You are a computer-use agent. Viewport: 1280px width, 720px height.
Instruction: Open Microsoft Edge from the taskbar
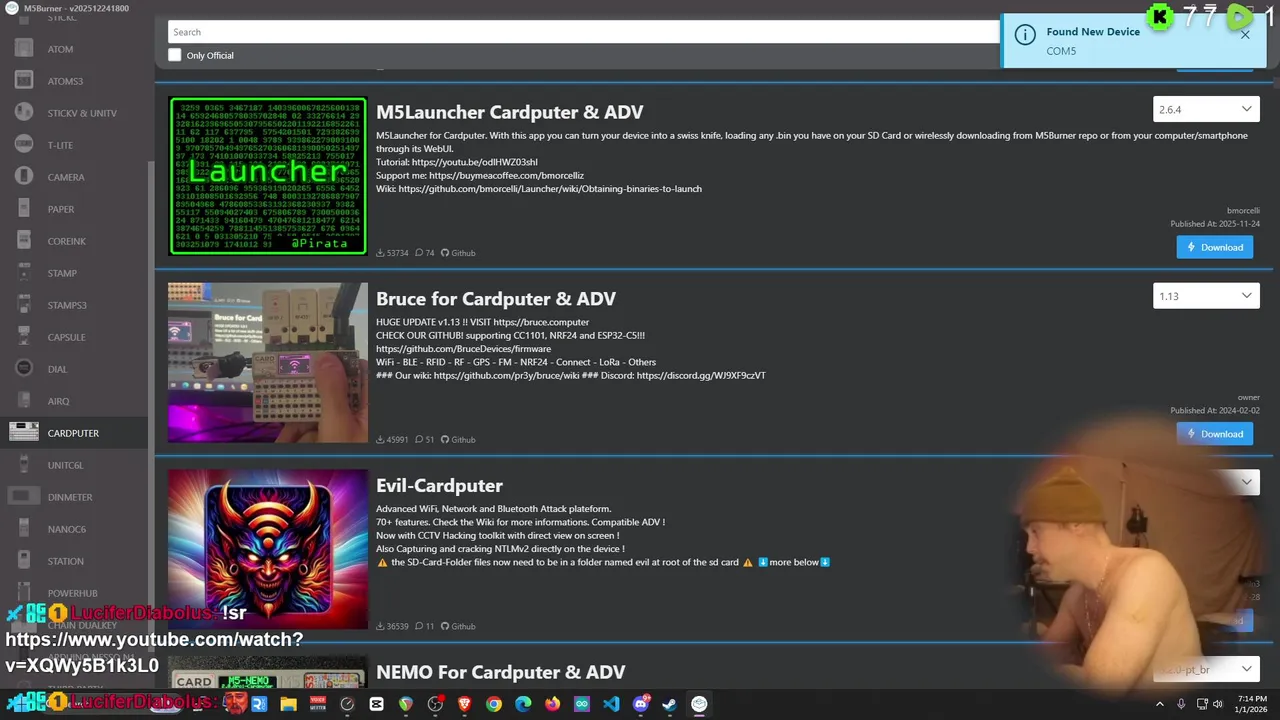[523, 704]
